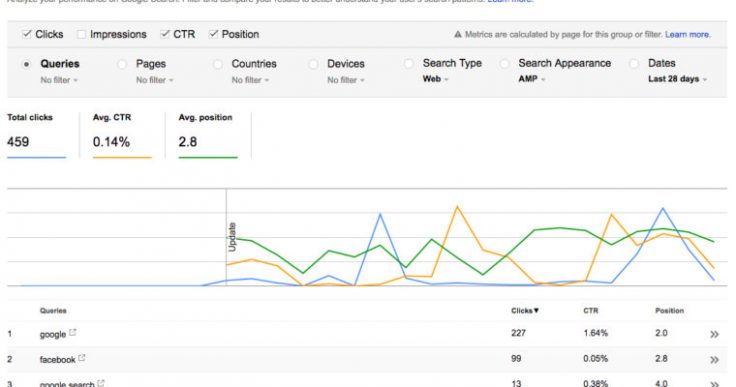Open external link icon beside facebook query
736x387 pixels.
tap(82, 358)
